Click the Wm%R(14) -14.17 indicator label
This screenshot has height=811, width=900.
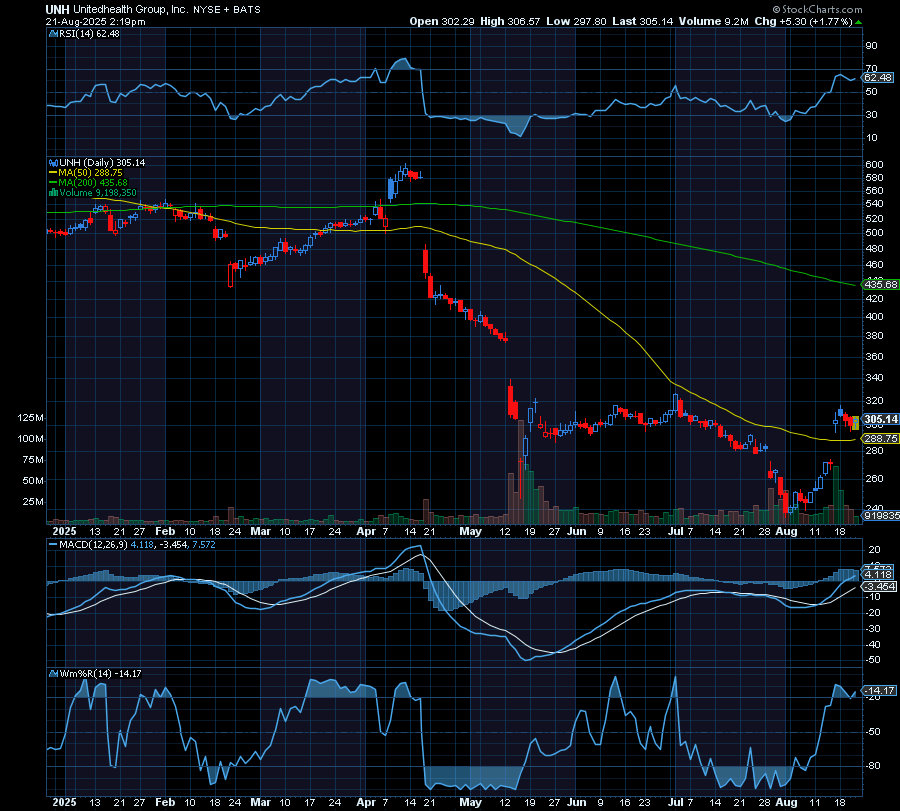tap(100, 674)
